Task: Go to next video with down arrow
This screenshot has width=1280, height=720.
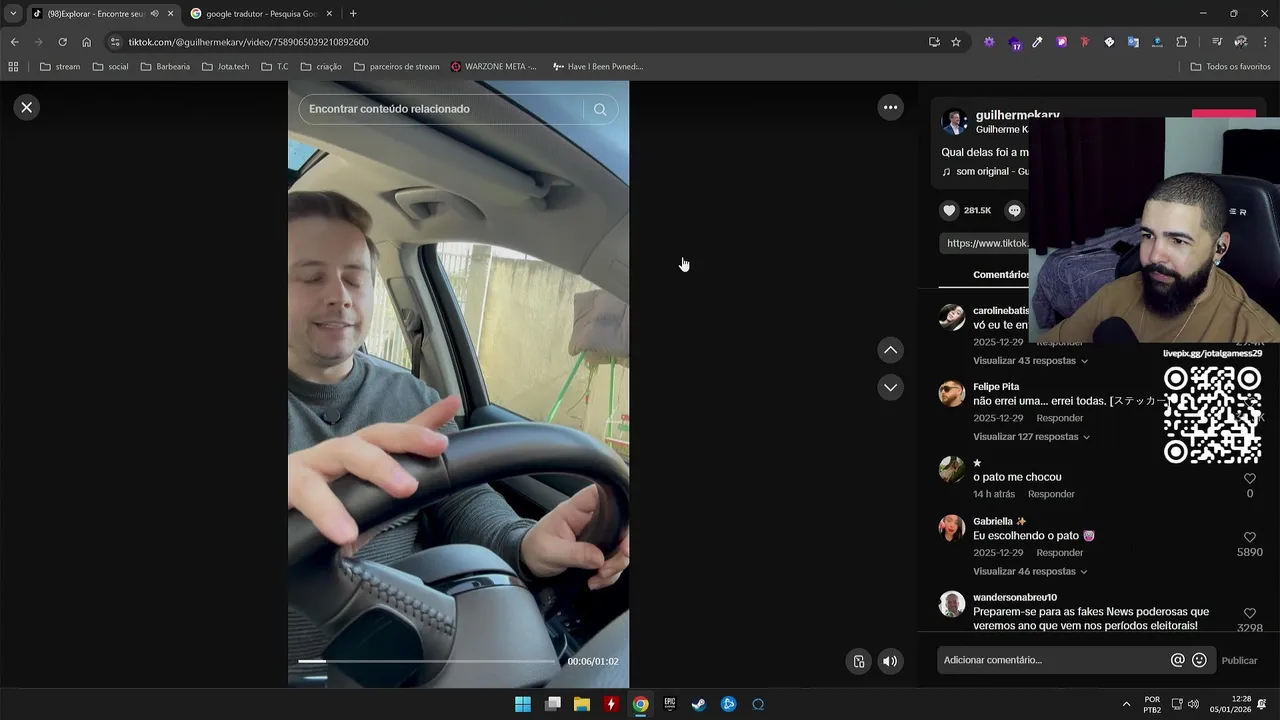Action: pyautogui.click(x=890, y=387)
